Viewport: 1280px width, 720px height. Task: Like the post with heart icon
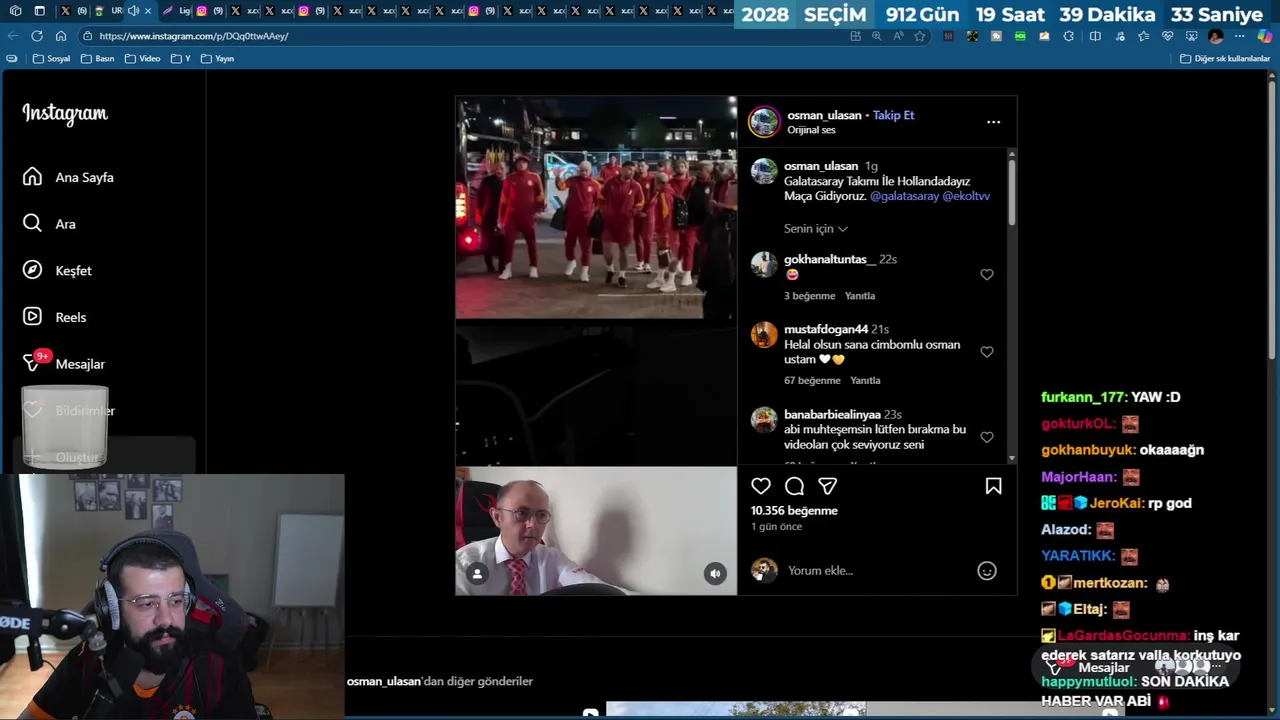(x=761, y=486)
